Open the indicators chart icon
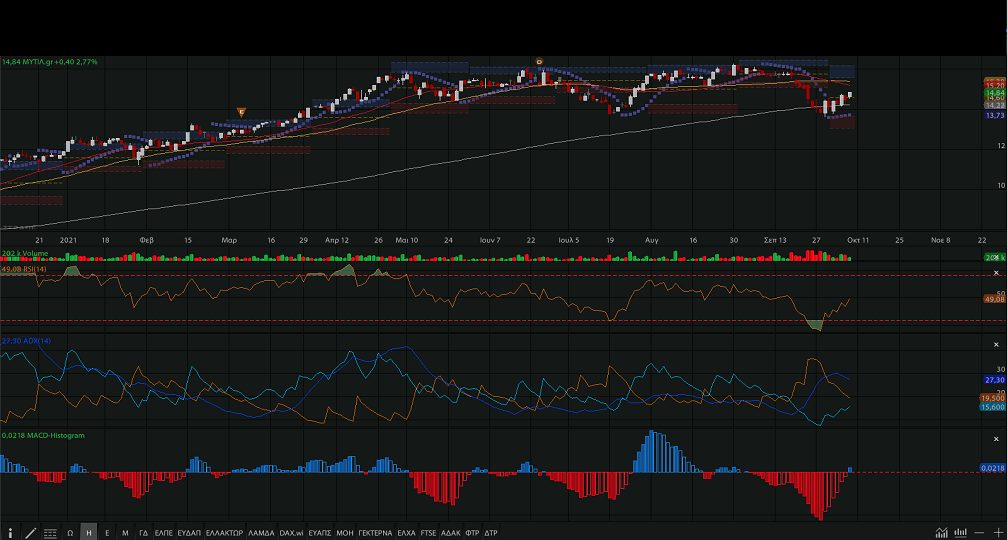The height and width of the screenshot is (540, 1007). point(941,532)
